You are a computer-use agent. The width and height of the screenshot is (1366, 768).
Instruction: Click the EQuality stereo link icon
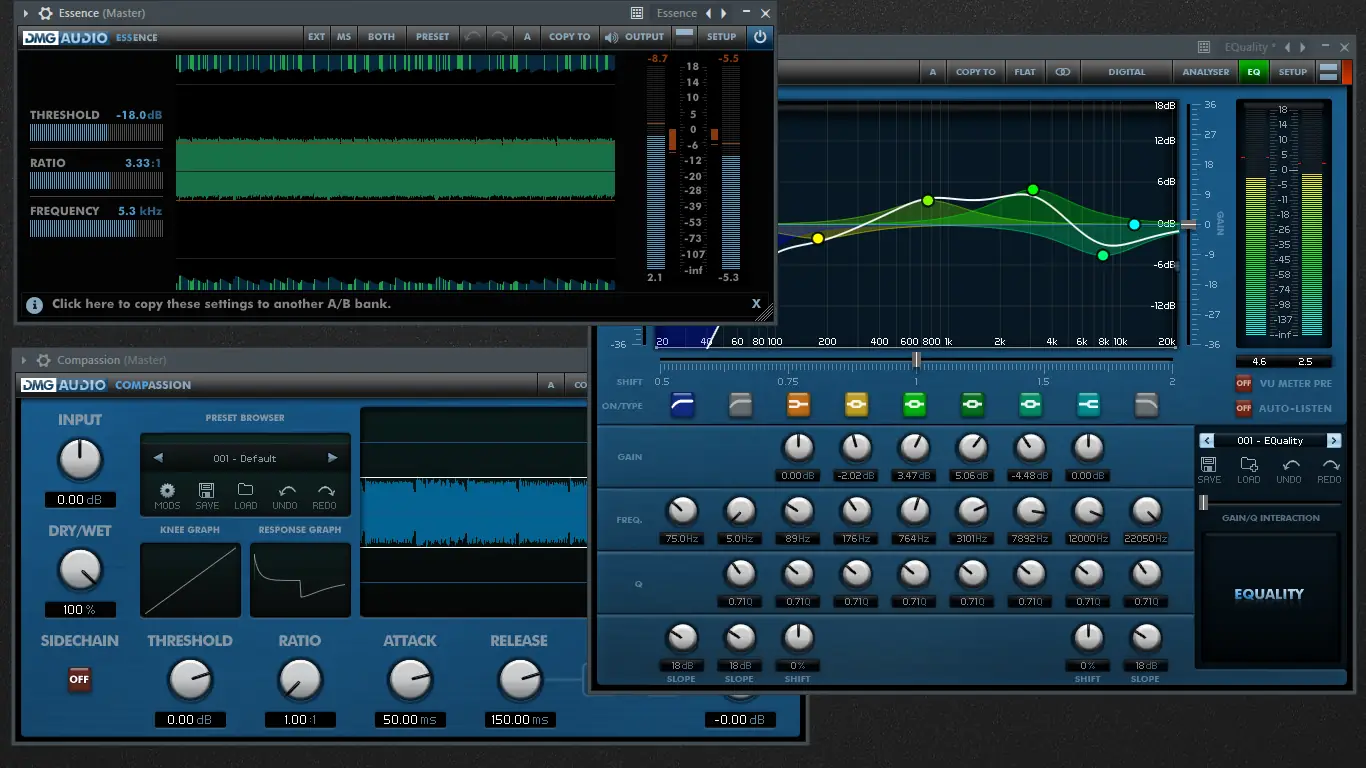[1062, 72]
